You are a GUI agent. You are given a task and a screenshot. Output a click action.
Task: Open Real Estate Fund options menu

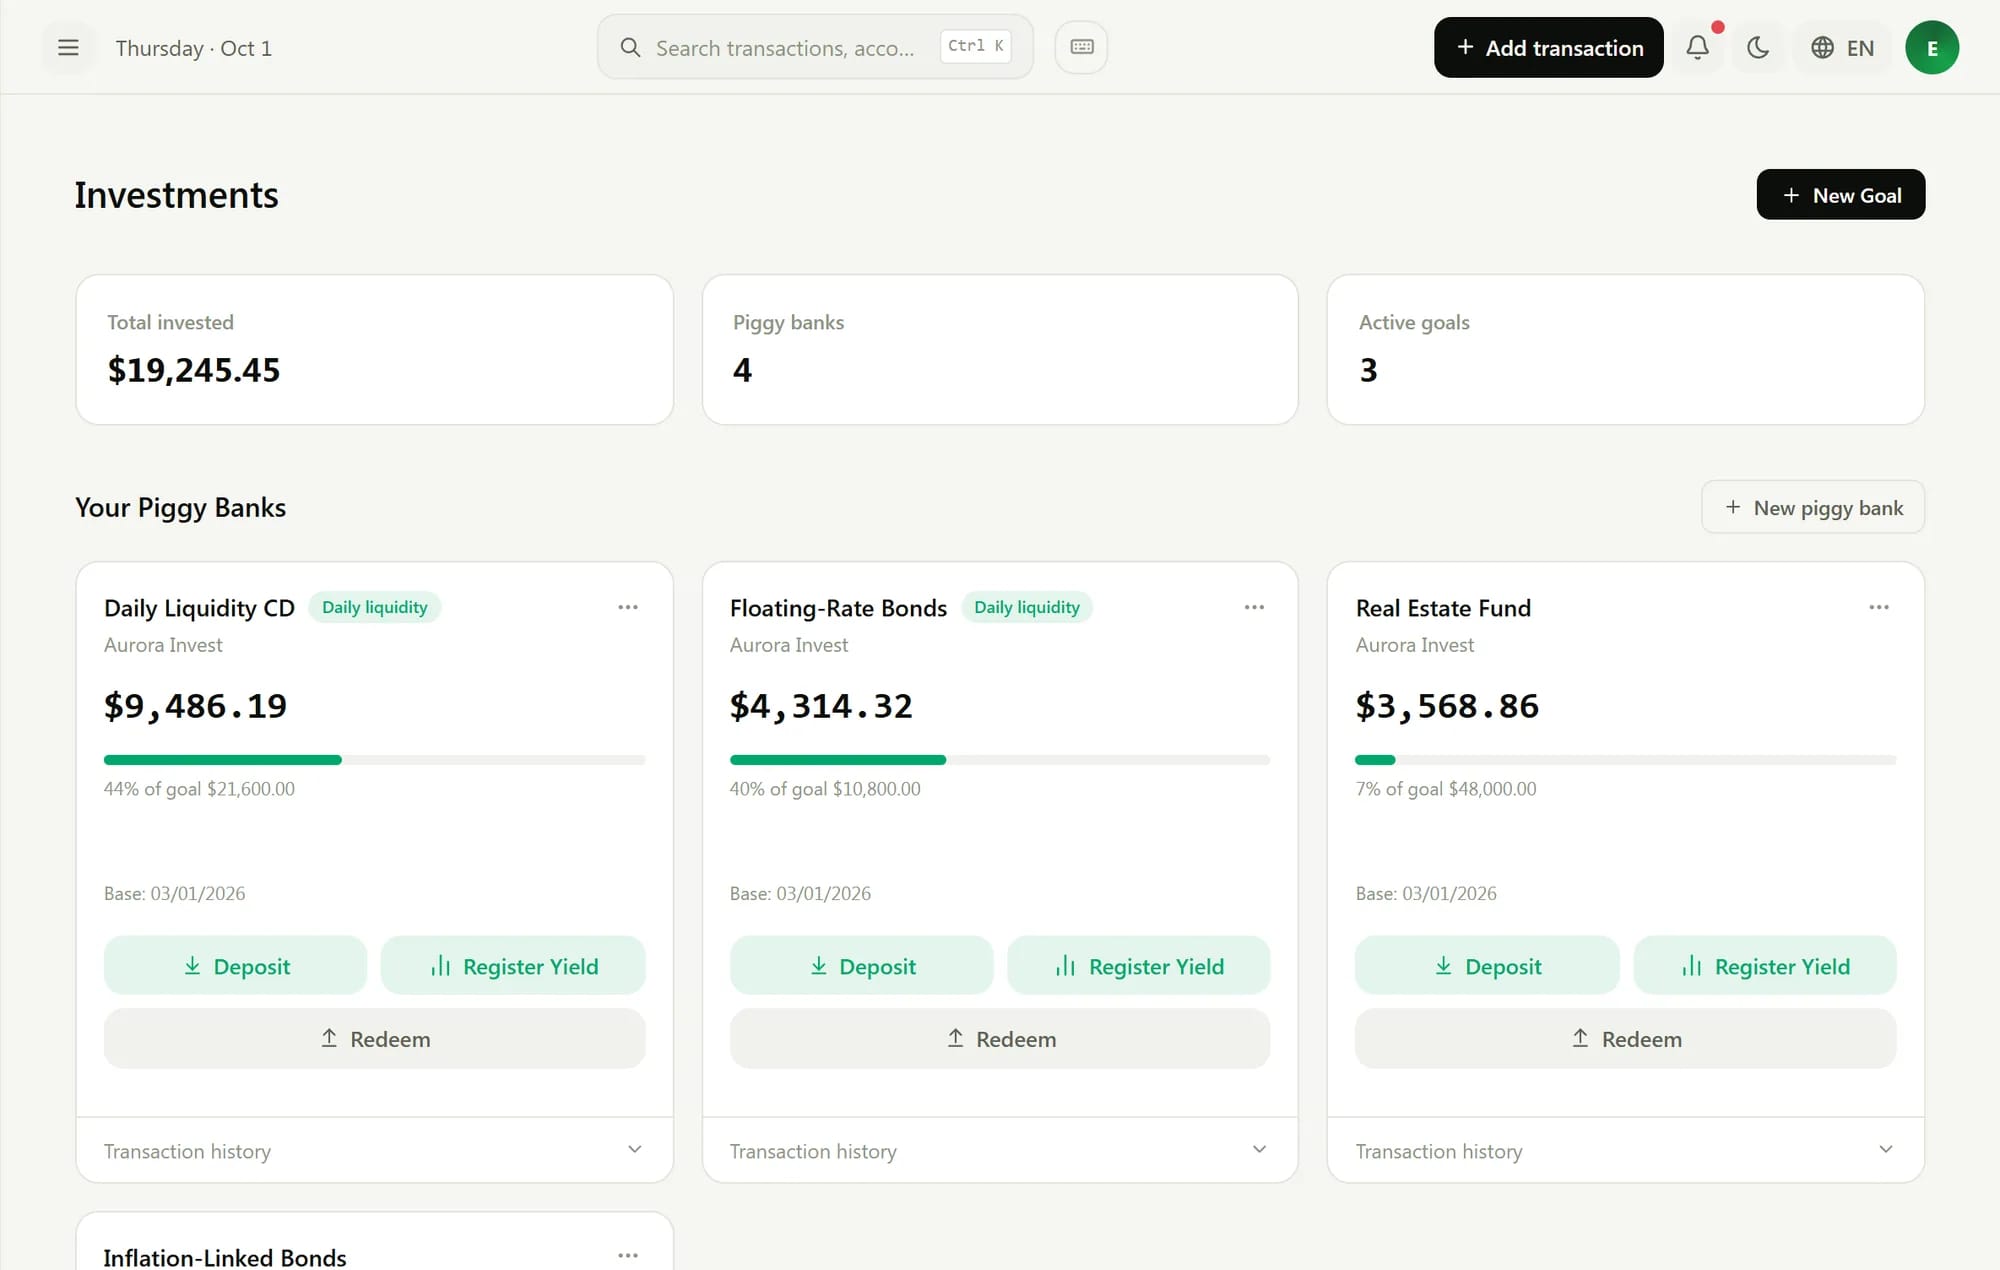coord(1879,607)
